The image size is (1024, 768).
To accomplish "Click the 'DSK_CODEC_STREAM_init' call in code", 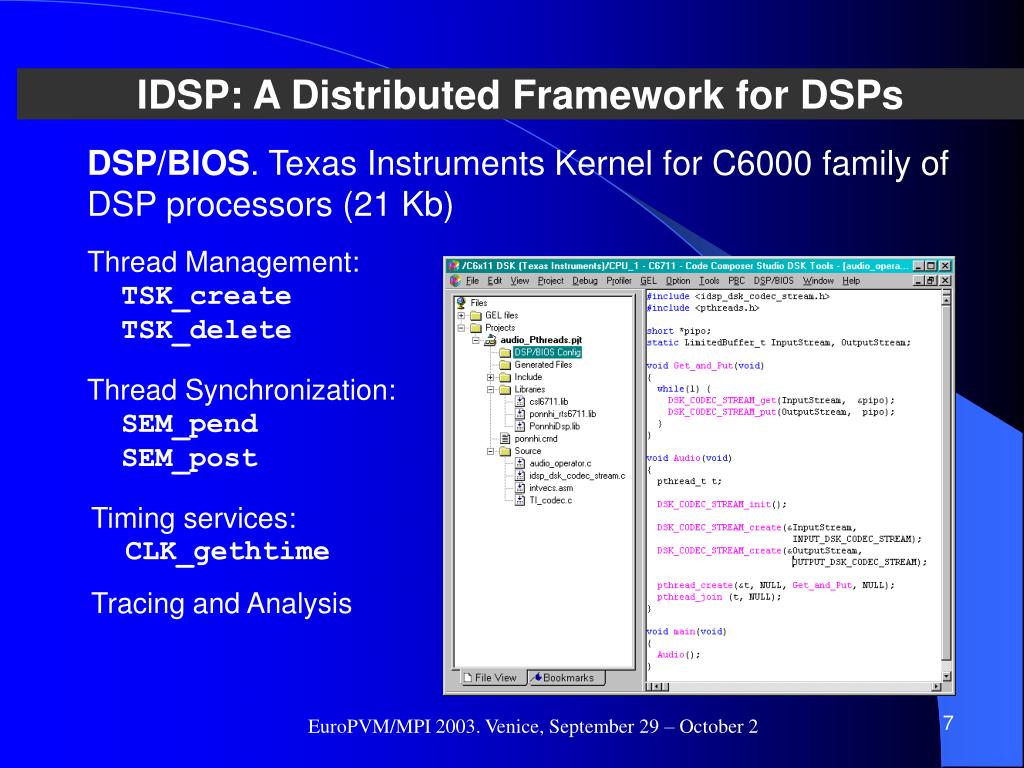I will [714, 505].
